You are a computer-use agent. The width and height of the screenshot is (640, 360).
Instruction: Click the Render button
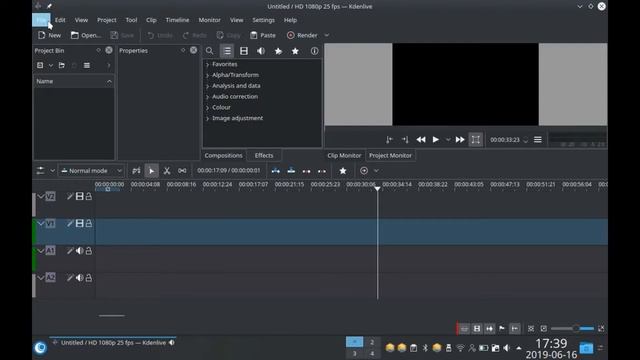point(302,36)
